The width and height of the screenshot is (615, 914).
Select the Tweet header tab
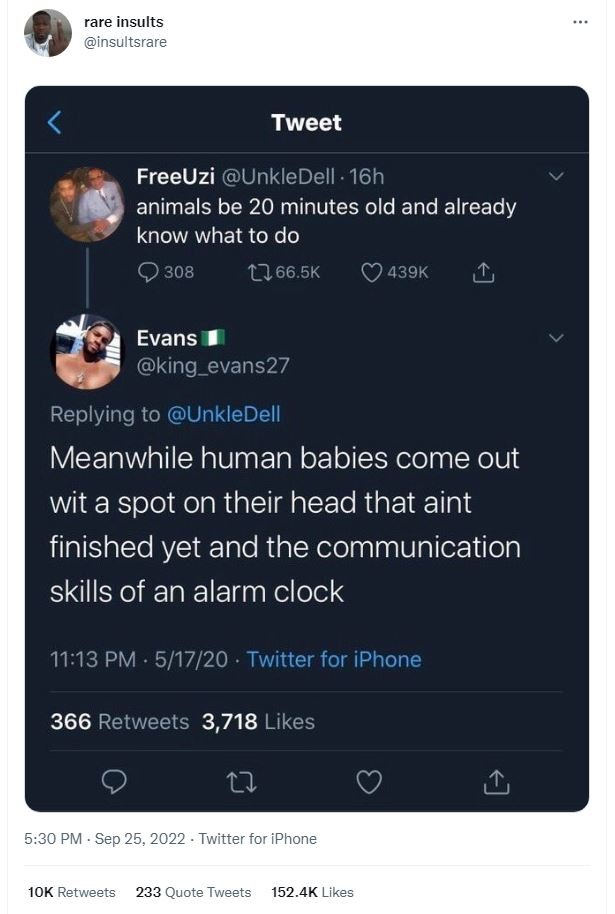[x=307, y=124]
